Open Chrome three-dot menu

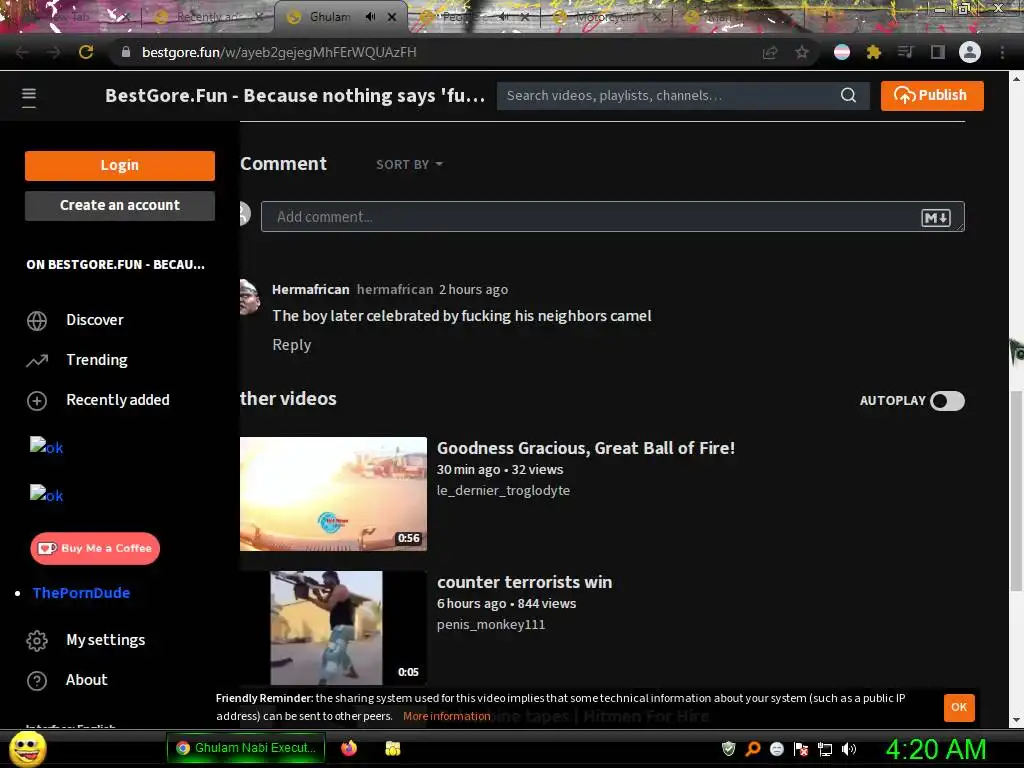[1002, 52]
